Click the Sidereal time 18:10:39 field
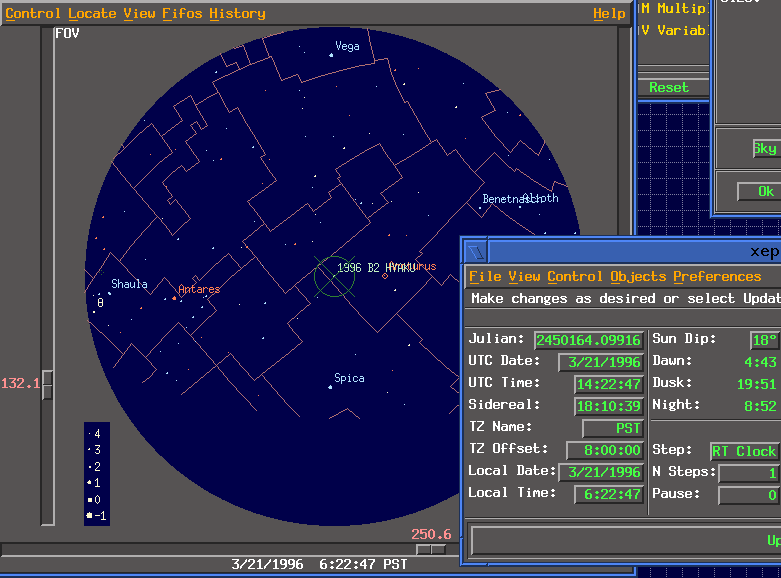The width and height of the screenshot is (781, 578). [x=609, y=406]
